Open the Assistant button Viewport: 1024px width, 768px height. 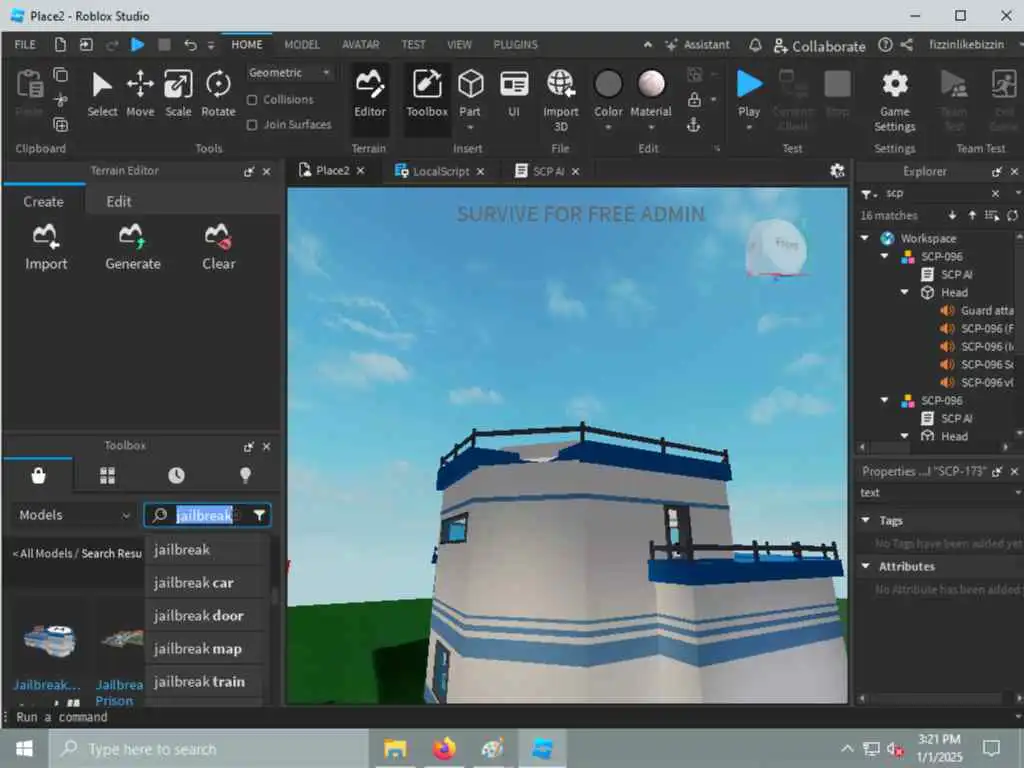click(x=697, y=45)
